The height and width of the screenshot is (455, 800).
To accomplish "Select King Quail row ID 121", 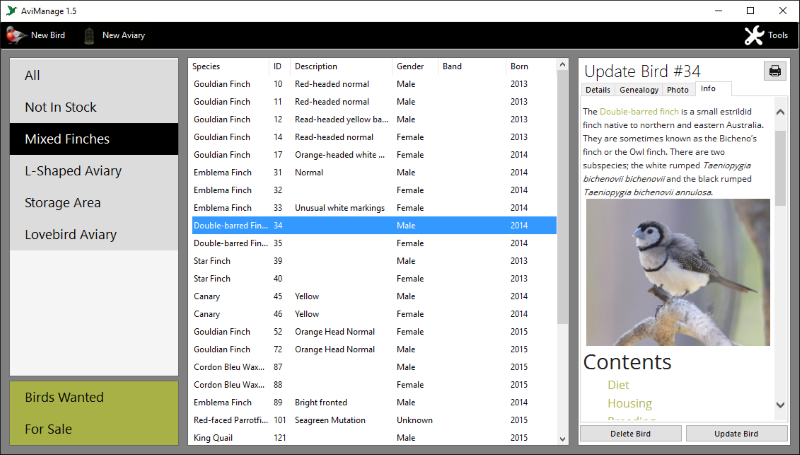I will click(374, 438).
